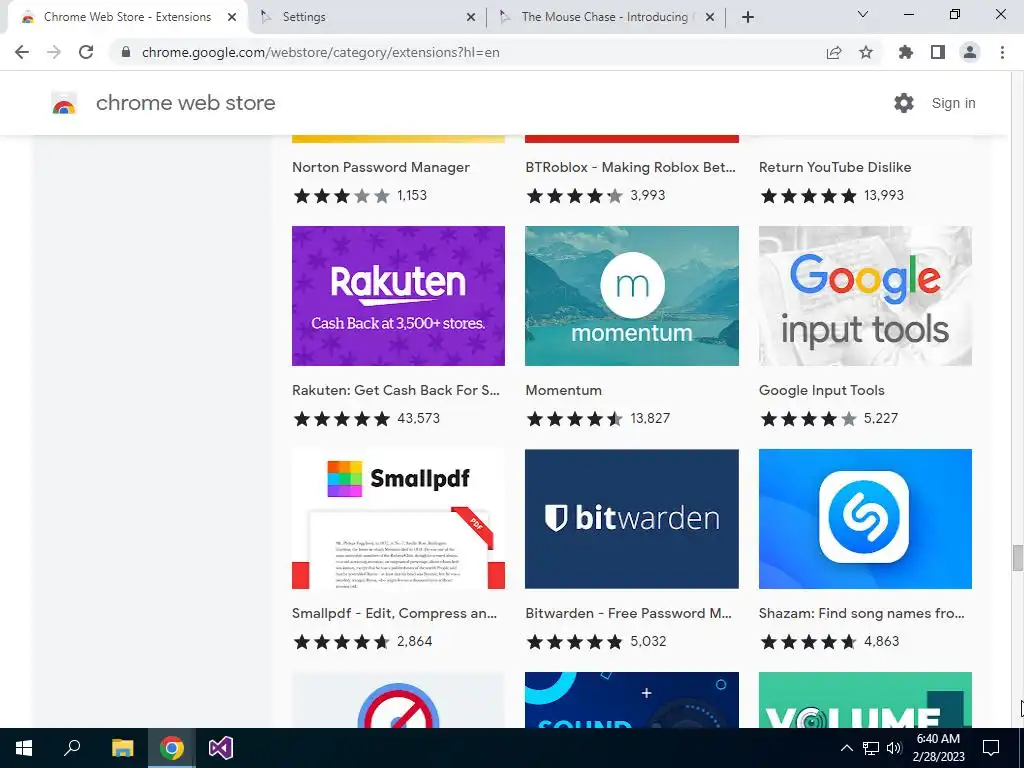This screenshot has width=1024, height=768.
Task: Open Visual Studio from the taskbar
Action: 221,748
